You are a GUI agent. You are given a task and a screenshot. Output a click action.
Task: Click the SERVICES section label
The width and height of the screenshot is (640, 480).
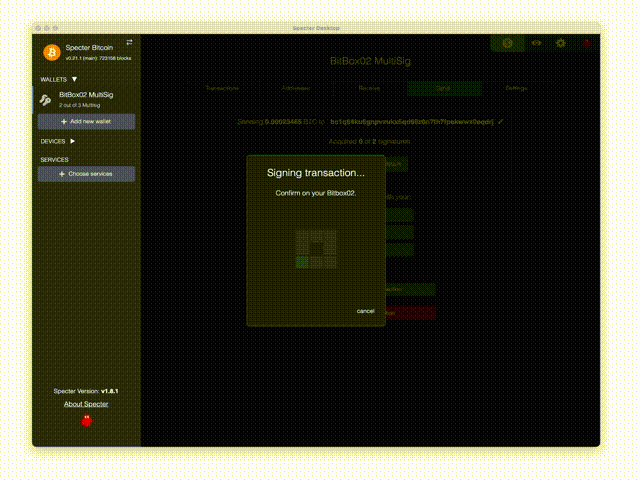54,160
